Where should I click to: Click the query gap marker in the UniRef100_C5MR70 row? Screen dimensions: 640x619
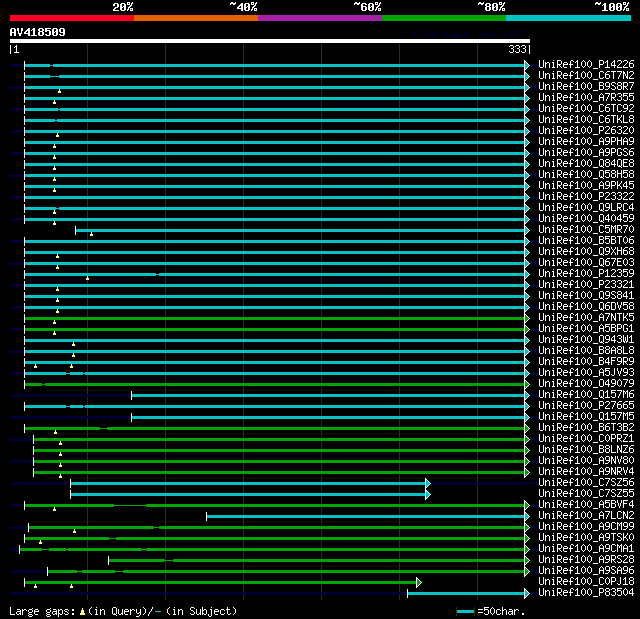pyautogui.click(x=91, y=234)
